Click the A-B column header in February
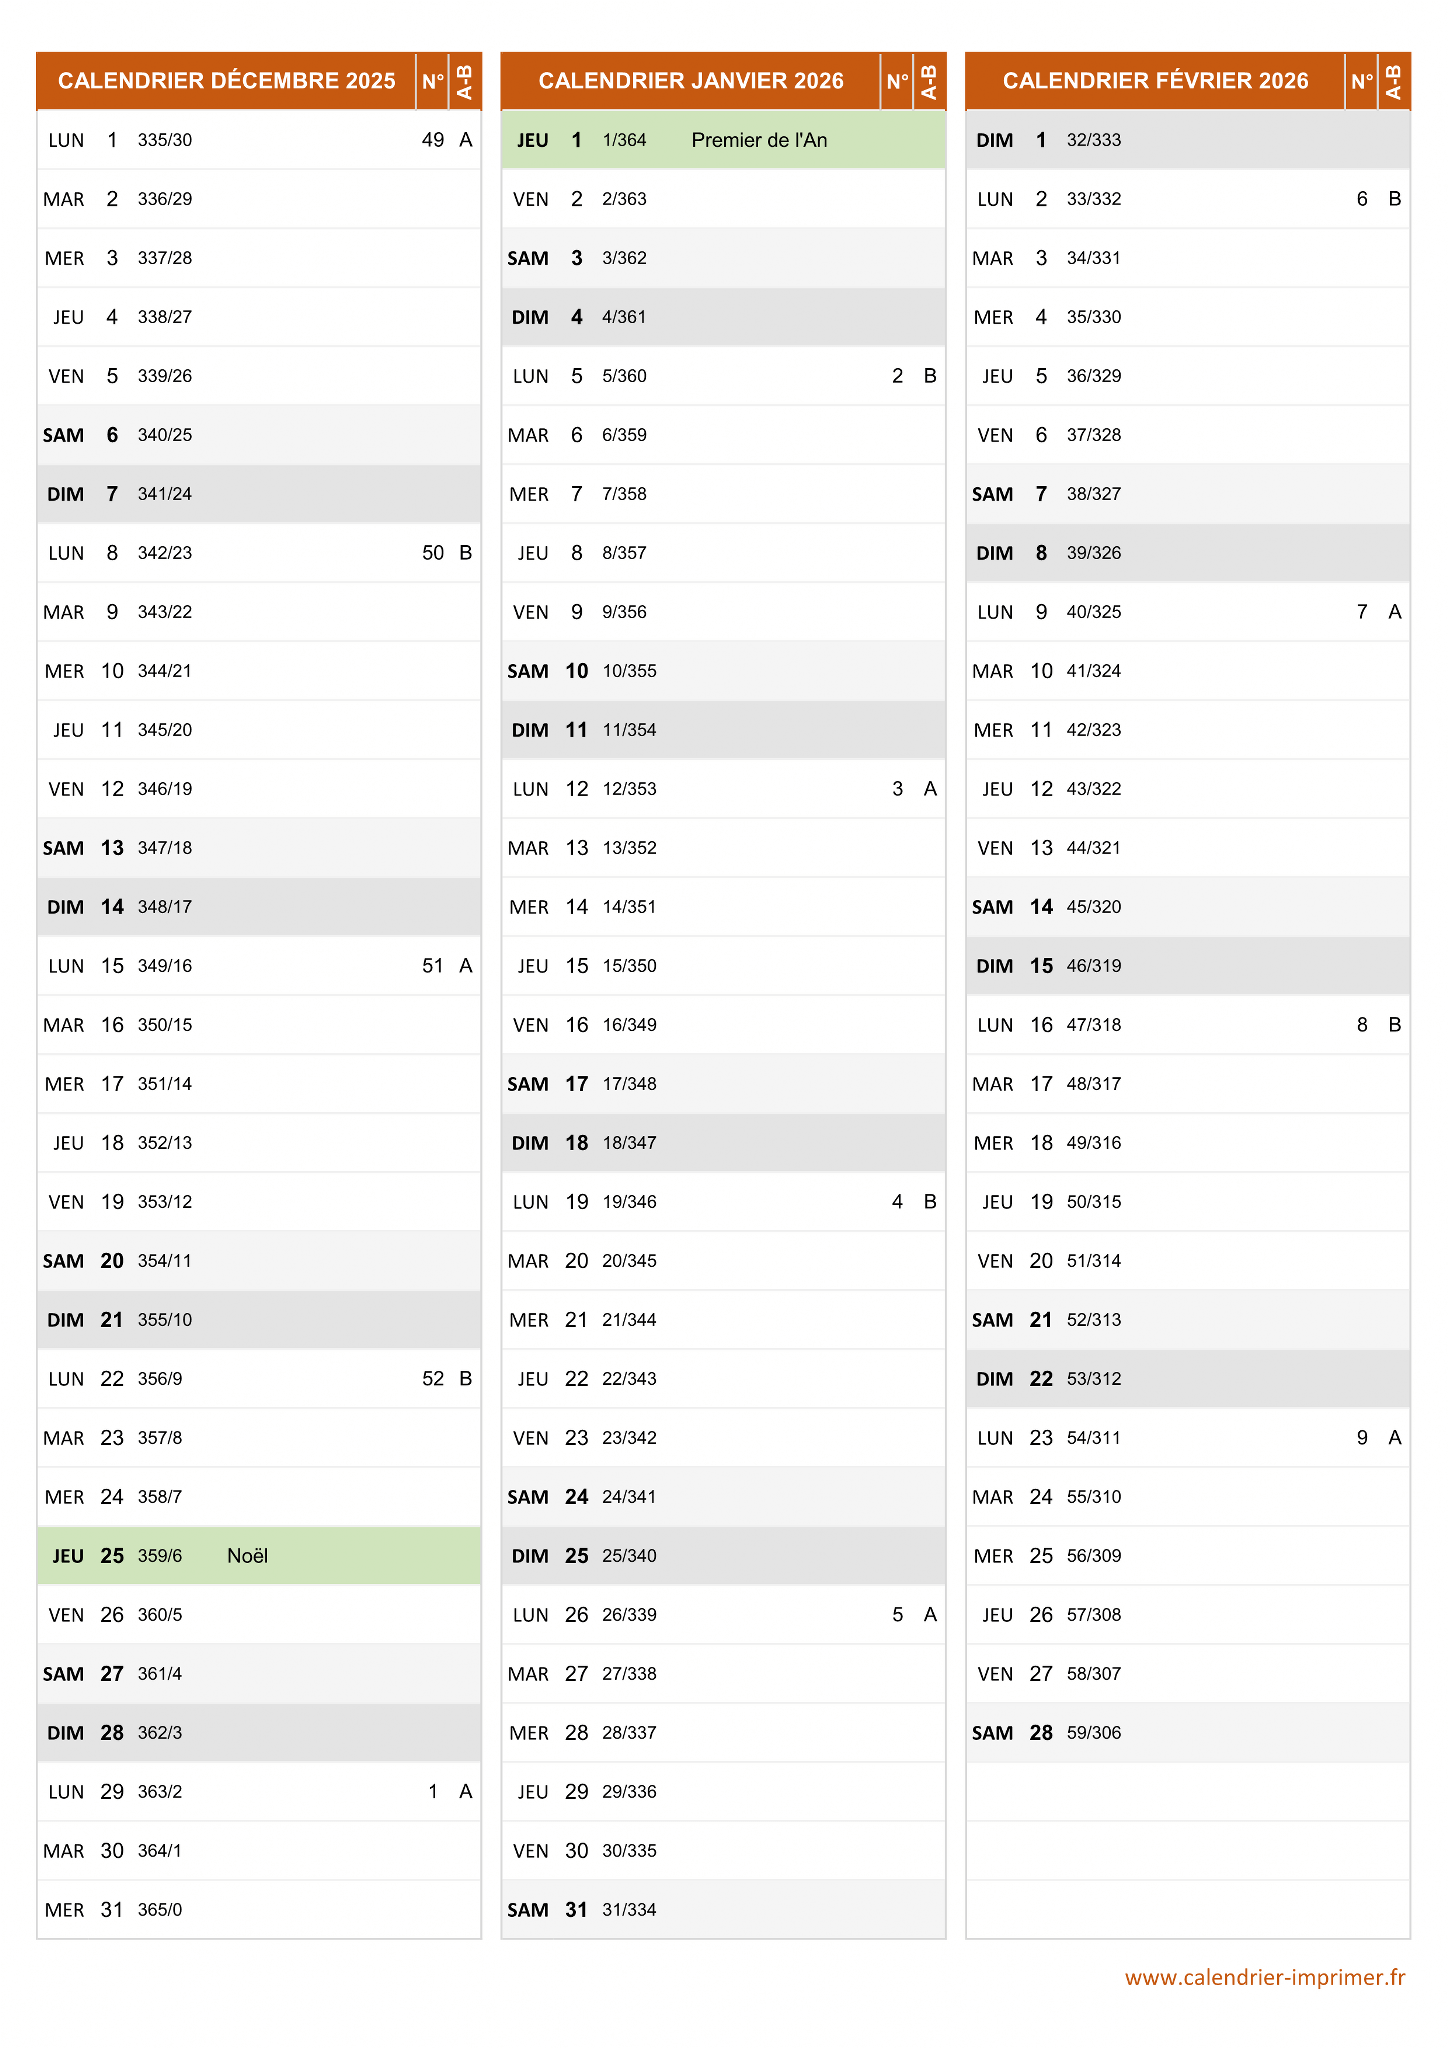1448x2048 pixels. click(x=1394, y=81)
